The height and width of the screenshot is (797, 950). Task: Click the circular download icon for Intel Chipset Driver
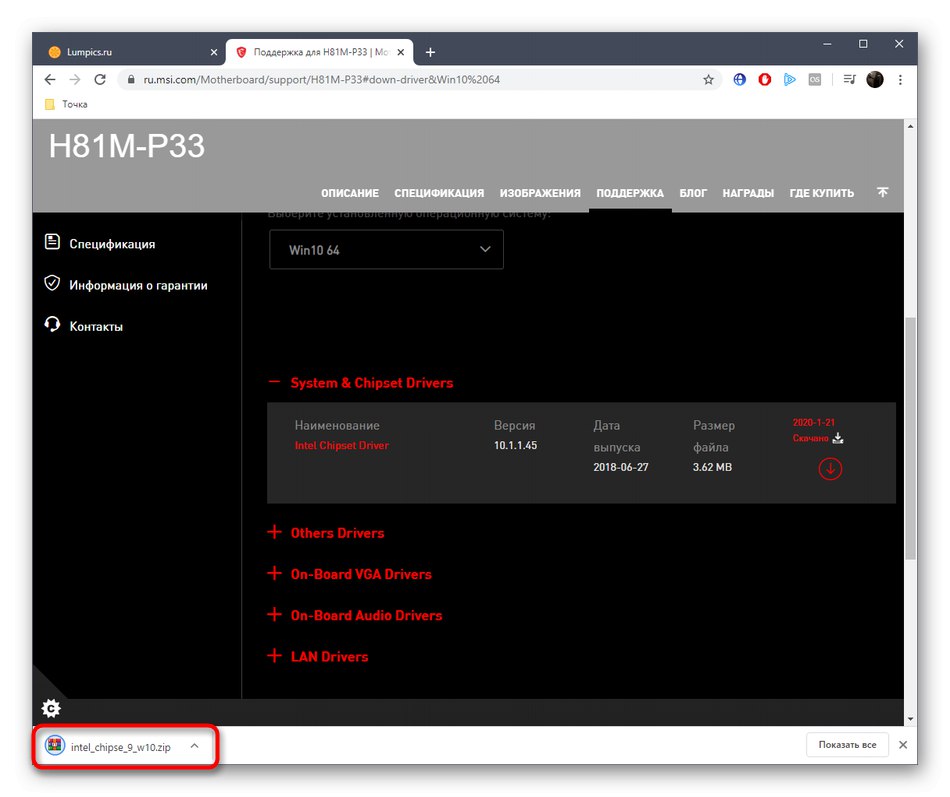pyautogui.click(x=830, y=468)
